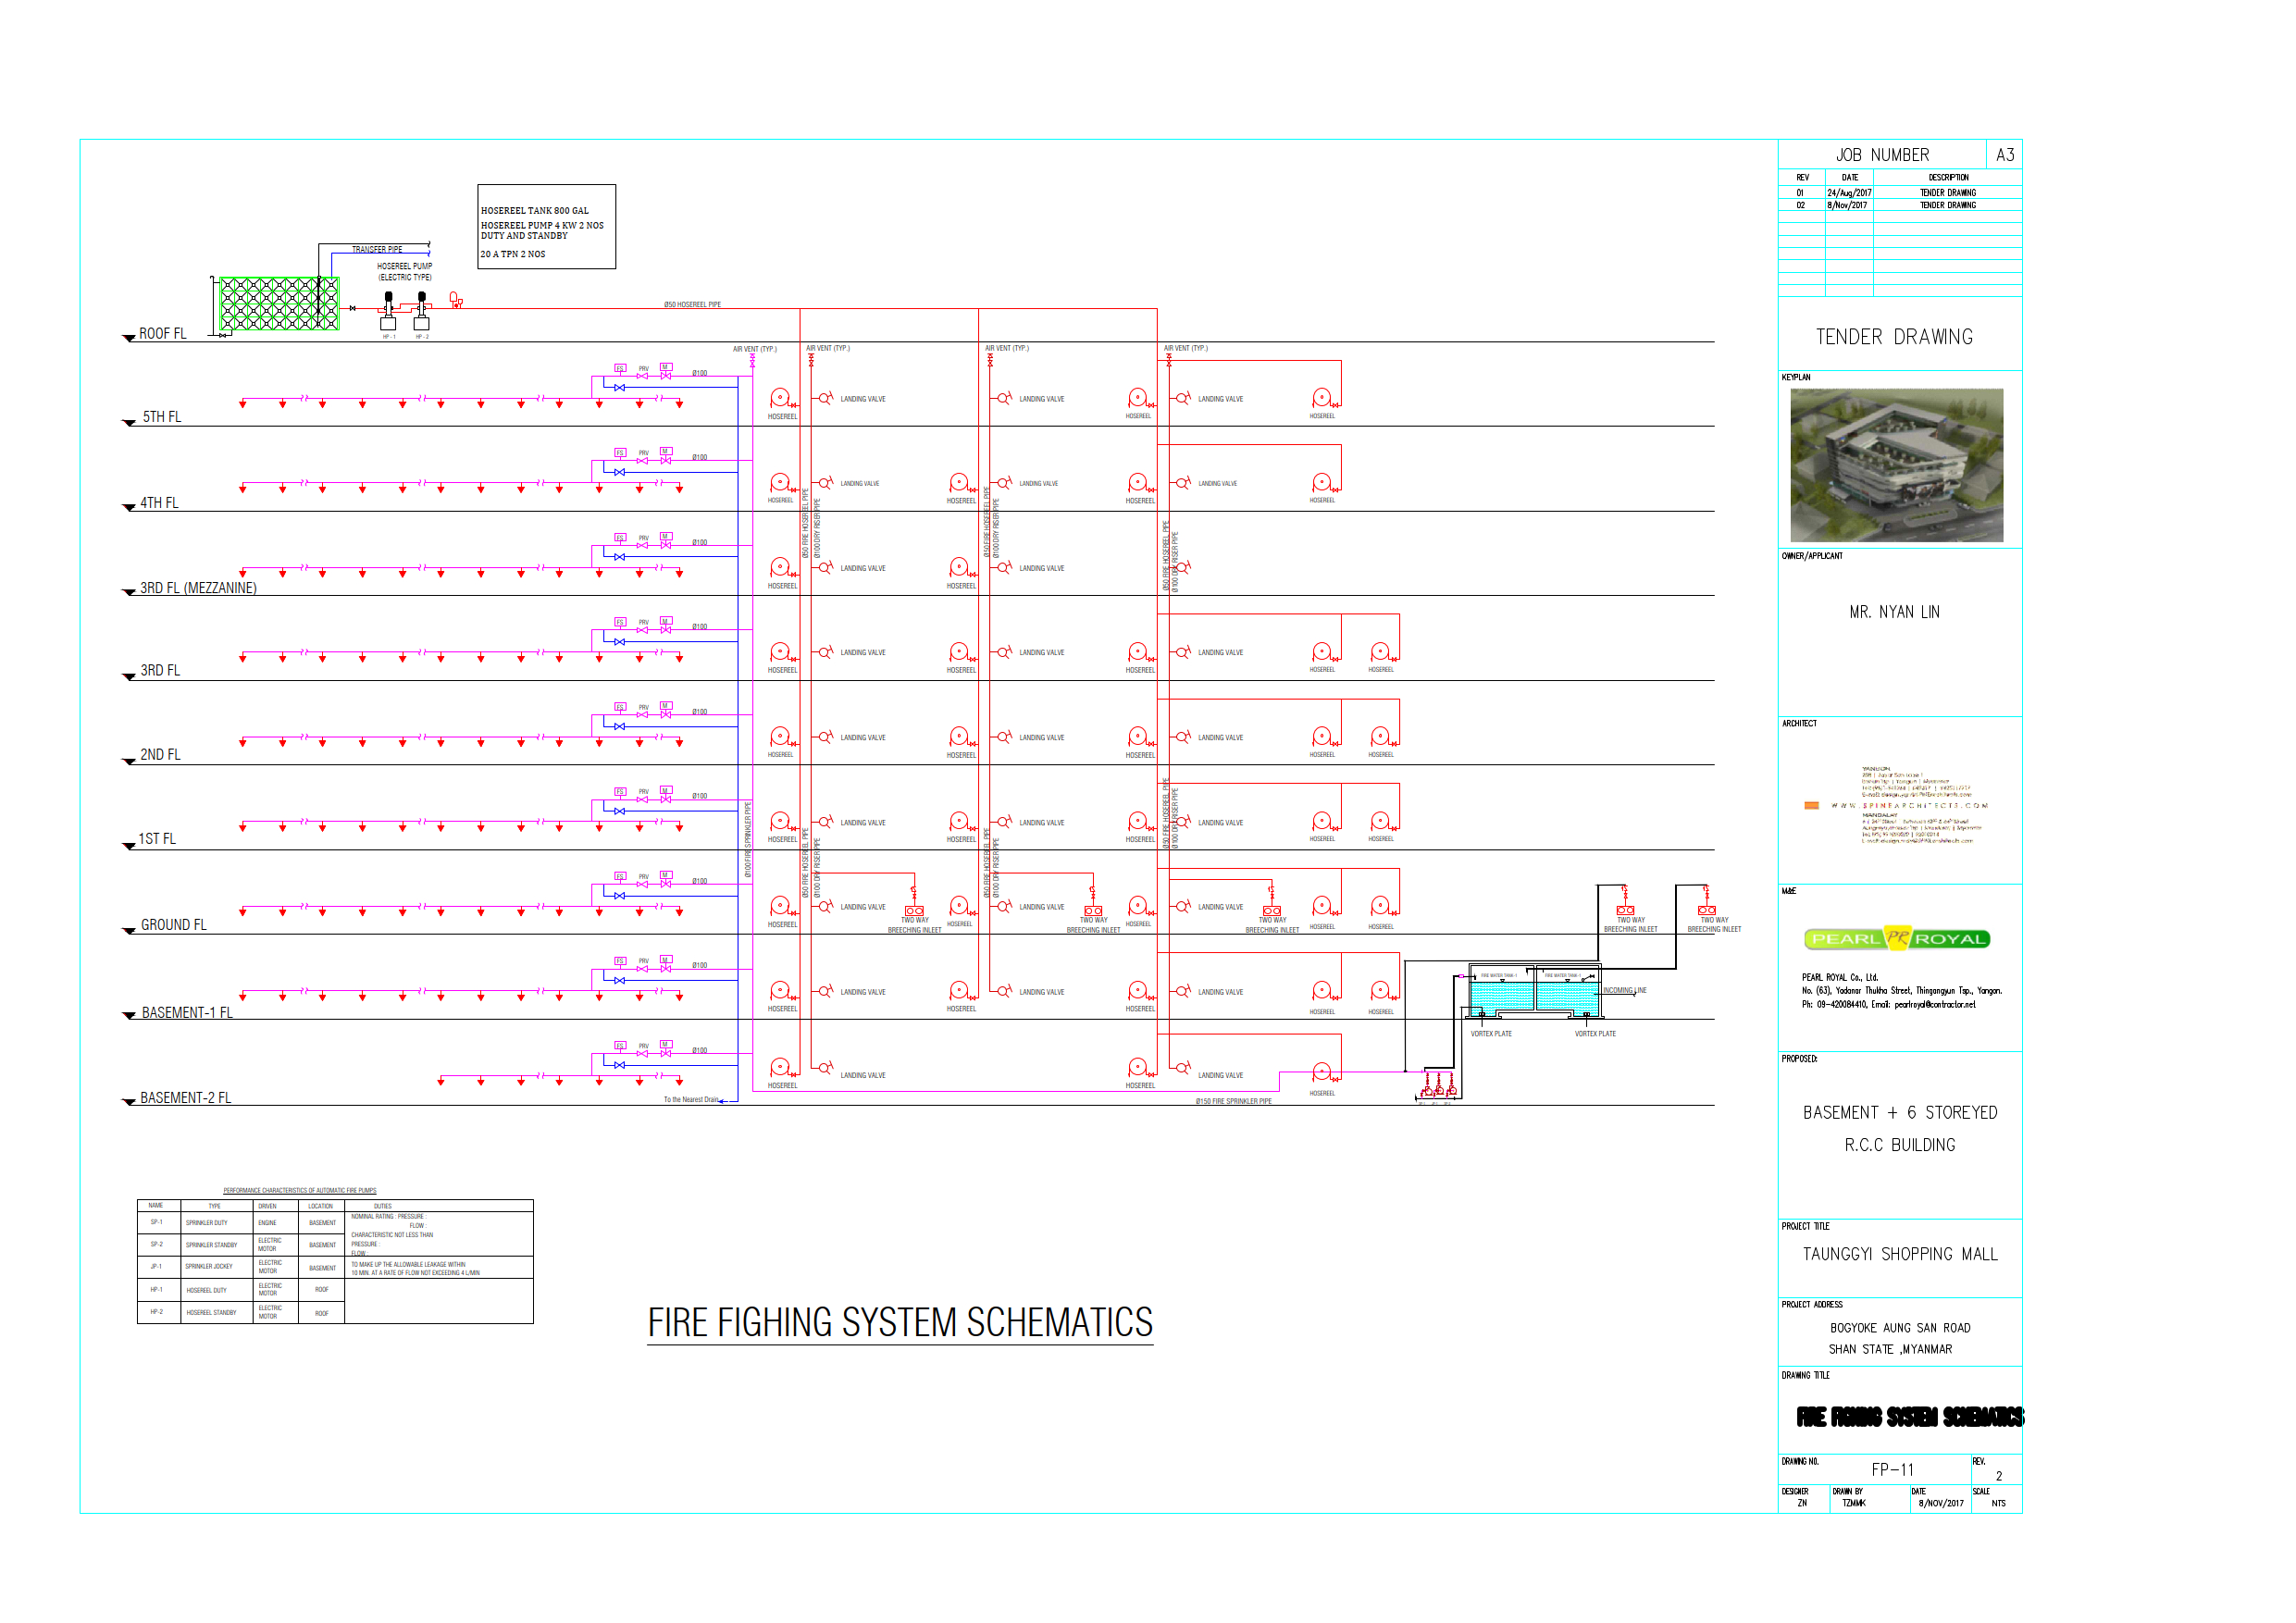2296x1623 pixels.
Task: Click the 24/Aug/2017 revision date cell
Action: pyautogui.click(x=1849, y=193)
